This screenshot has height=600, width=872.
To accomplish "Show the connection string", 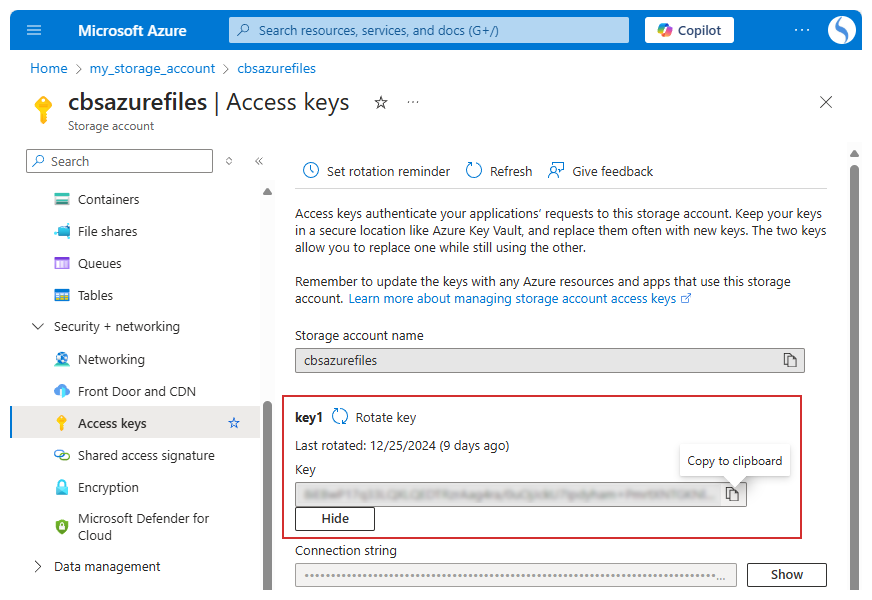I will [x=786, y=574].
